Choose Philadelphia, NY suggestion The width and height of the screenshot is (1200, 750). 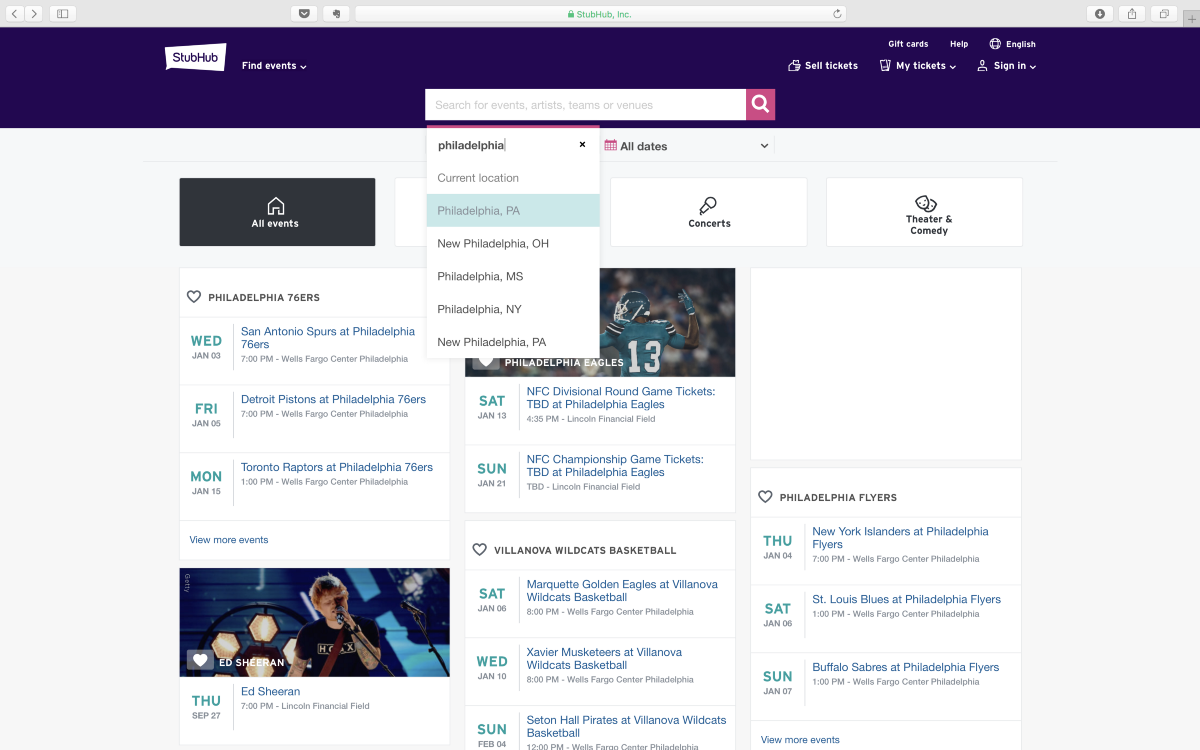tap(513, 309)
